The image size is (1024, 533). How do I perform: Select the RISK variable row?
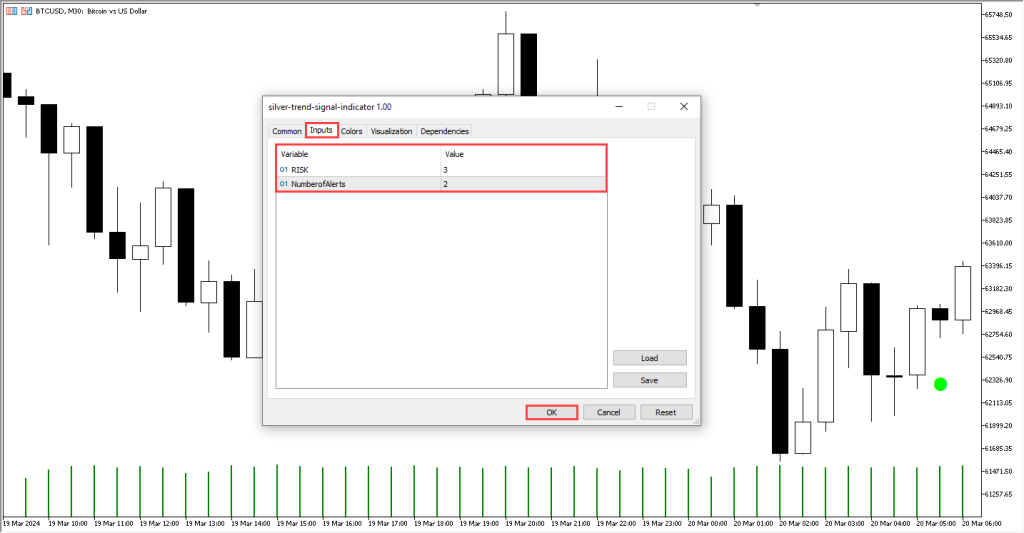pyautogui.click(x=441, y=170)
